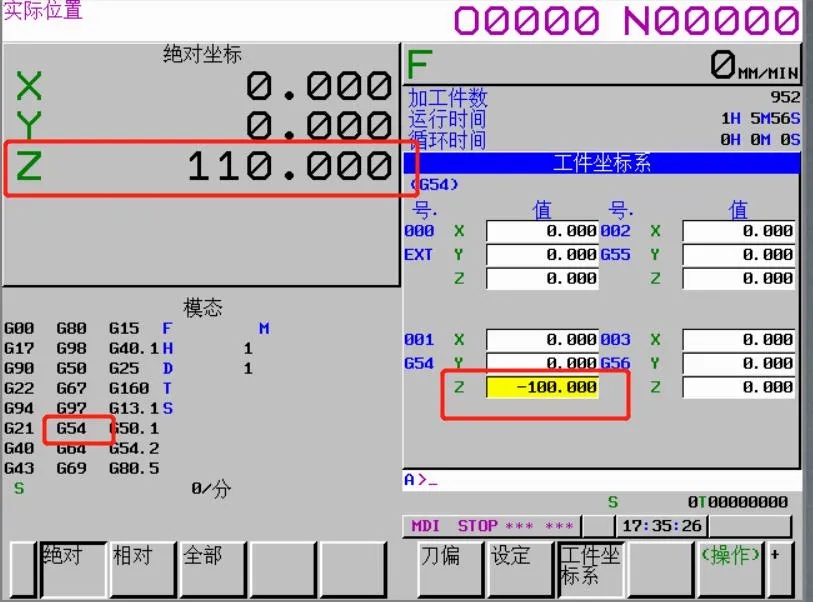
Task: Select the G54 X offset value field
Action: tap(542, 340)
